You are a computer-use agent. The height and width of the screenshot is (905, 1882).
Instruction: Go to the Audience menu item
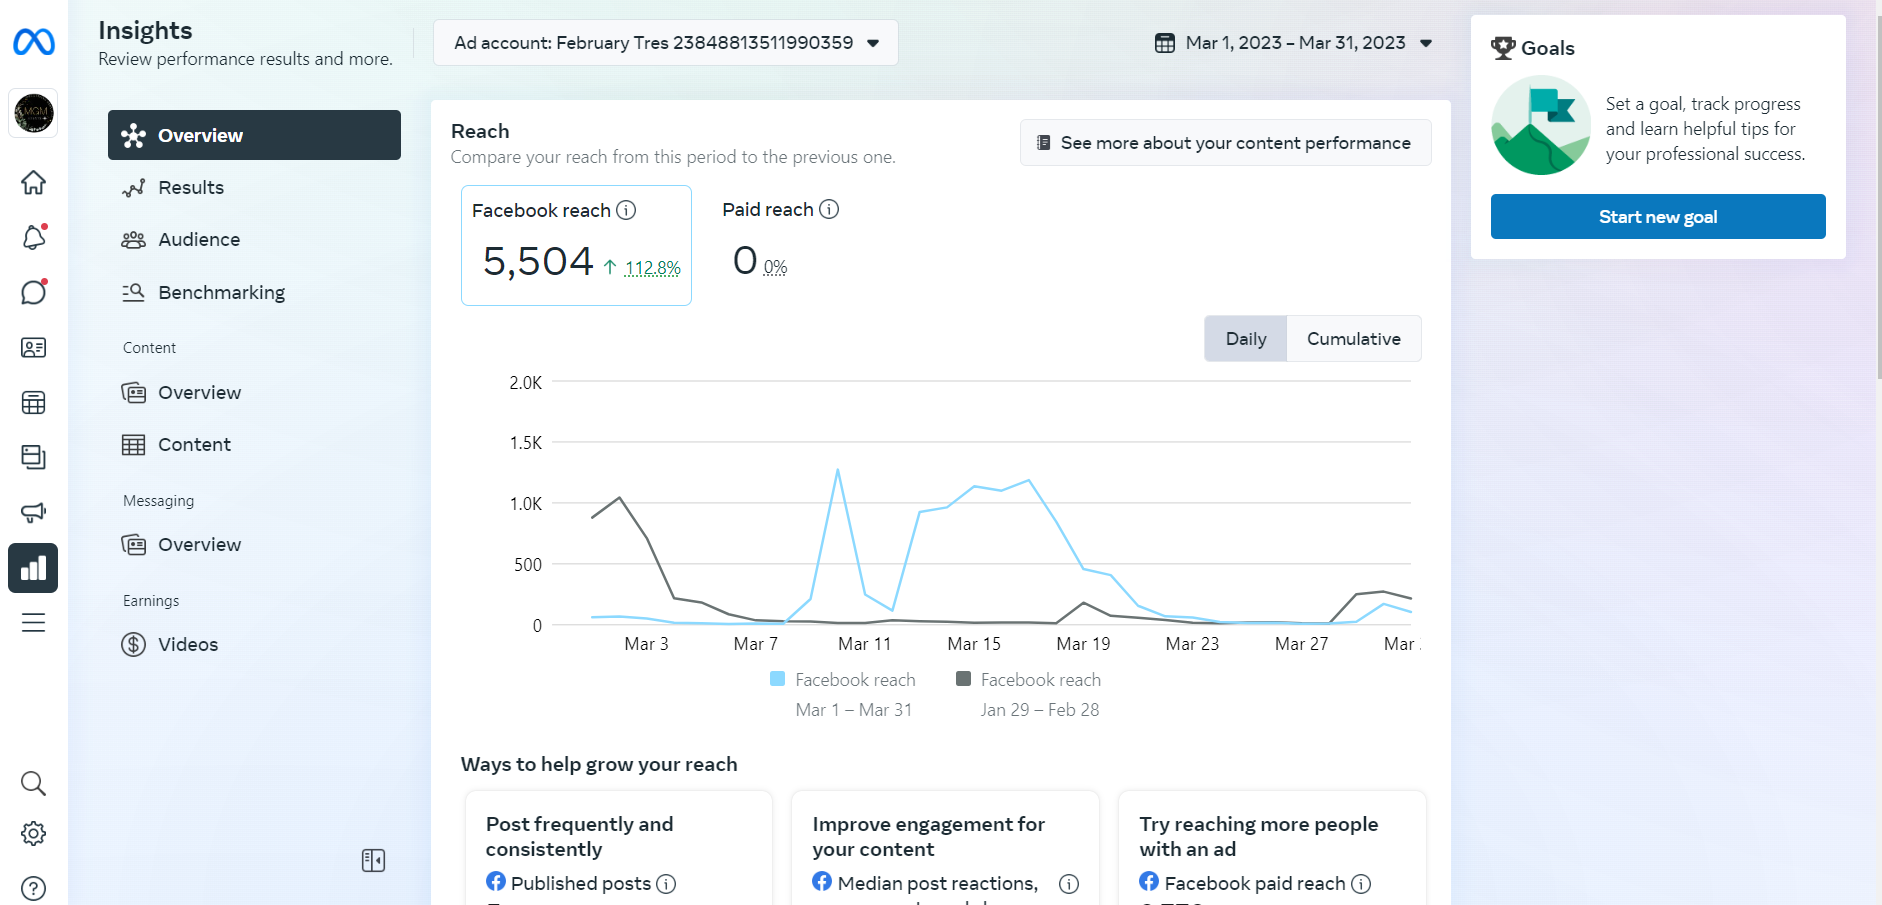199,240
